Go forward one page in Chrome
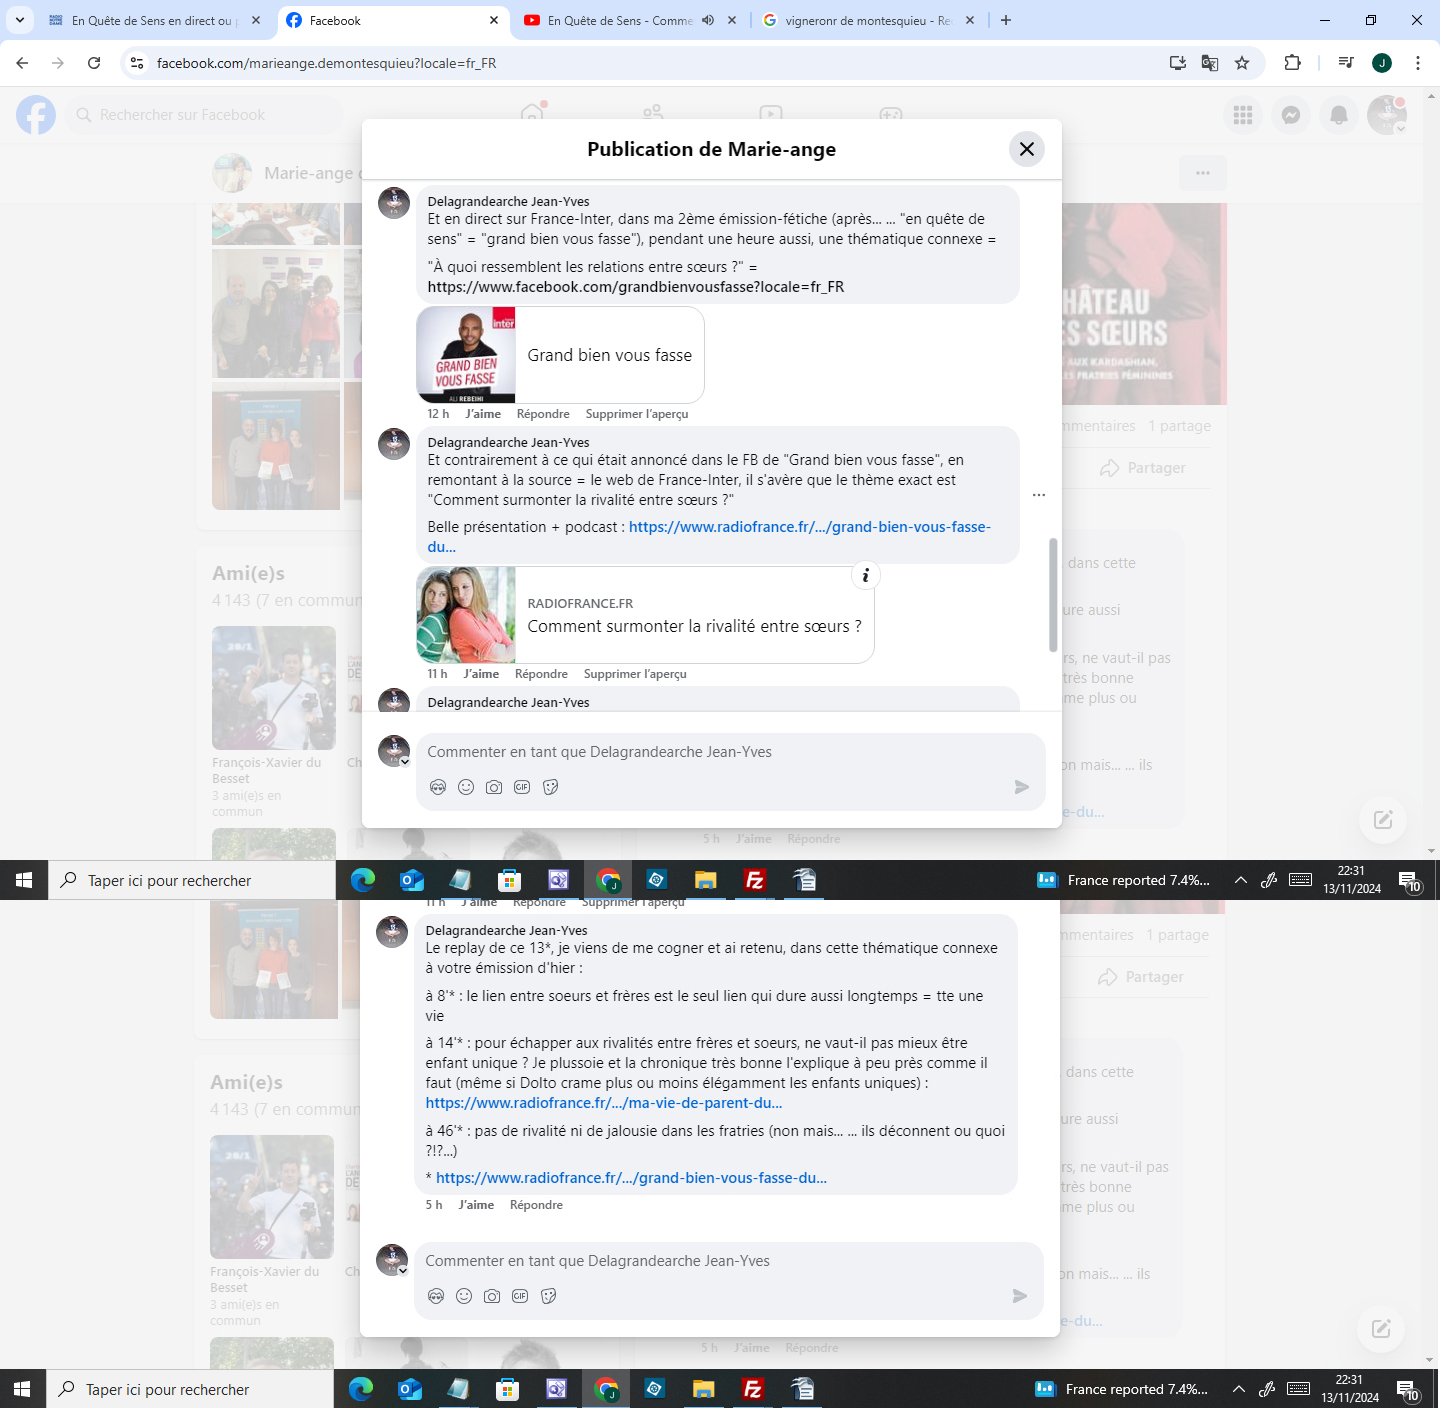 tap(58, 63)
